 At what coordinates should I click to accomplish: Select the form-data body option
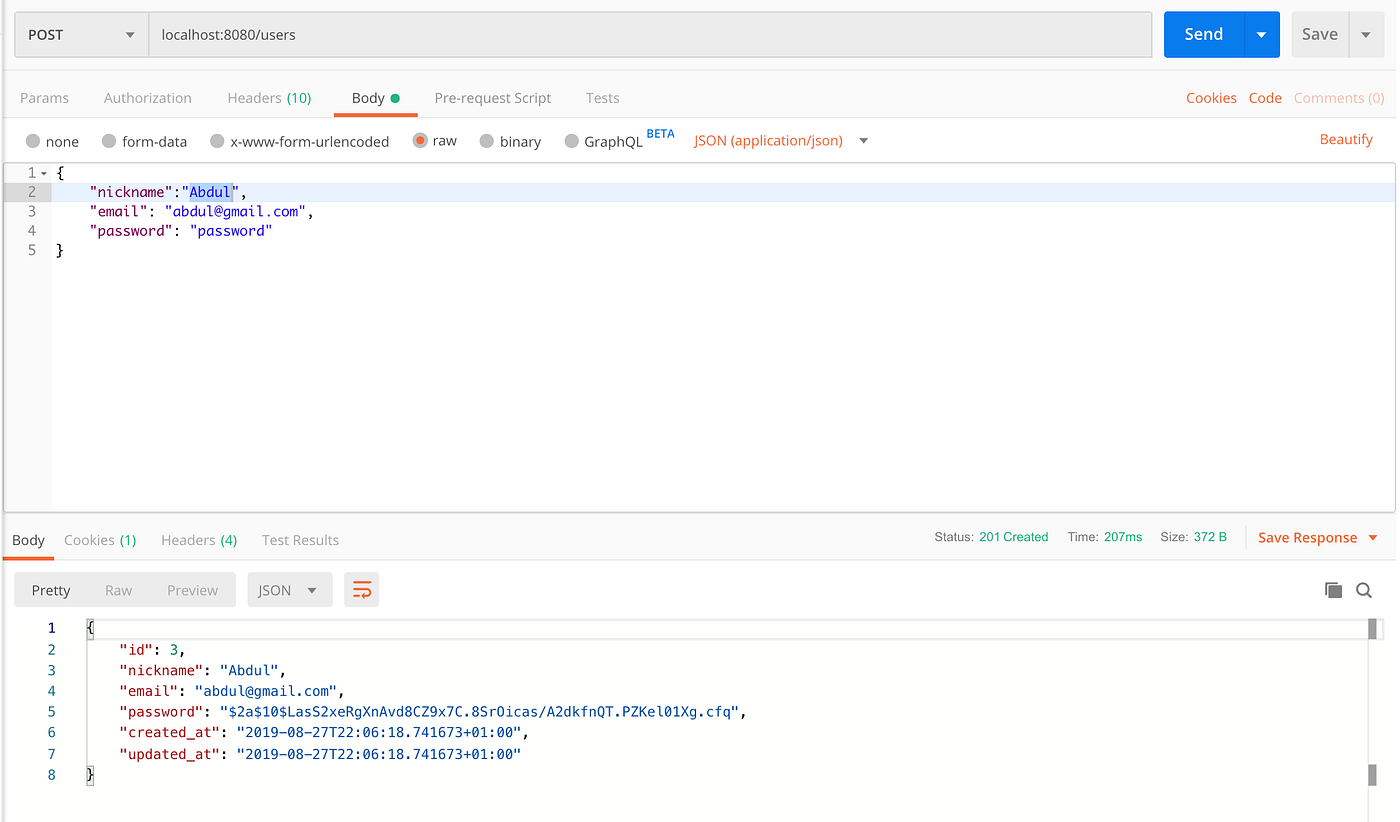point(144,141)
